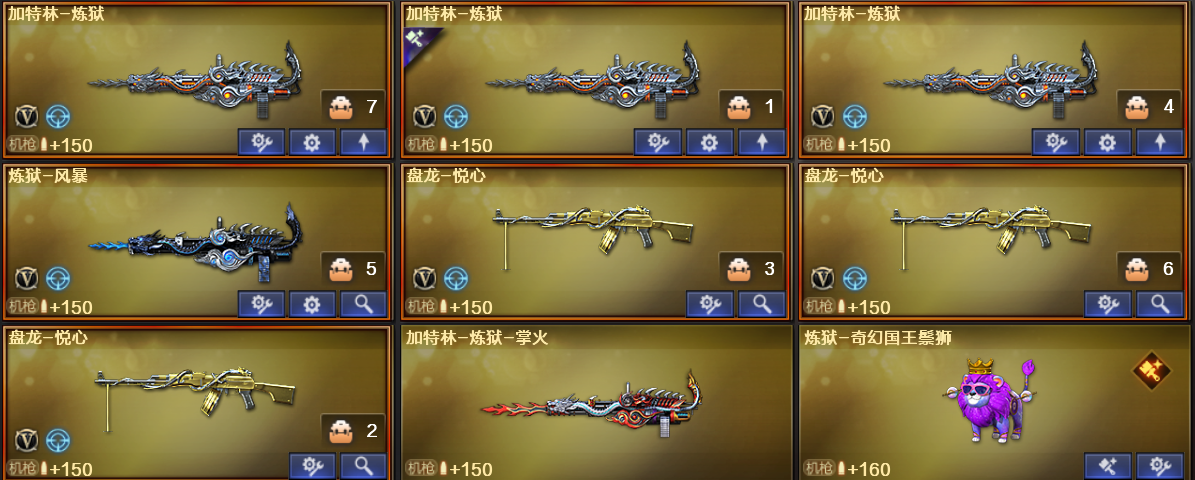Select the 加特林-炼狱-掌火 weapon thumbnail

(x=591, y=404)
